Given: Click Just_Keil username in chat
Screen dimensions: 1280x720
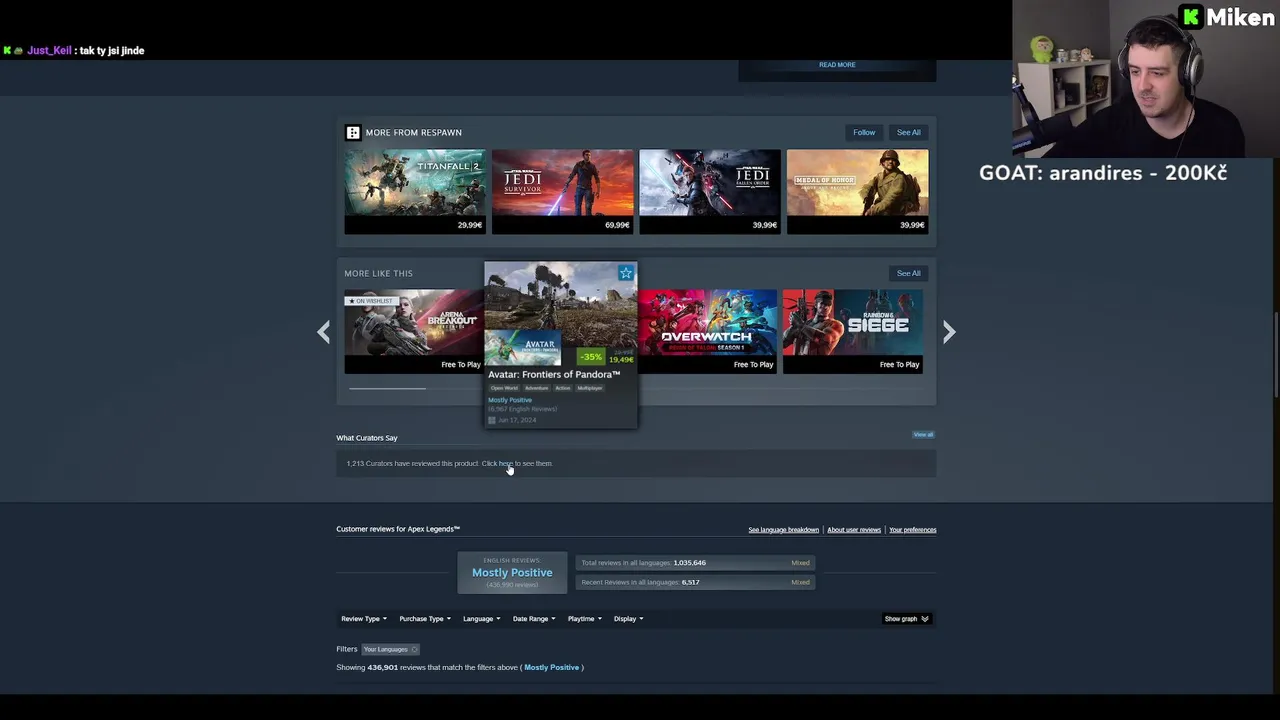Looking at the screenshot, I should pos(49,50).
